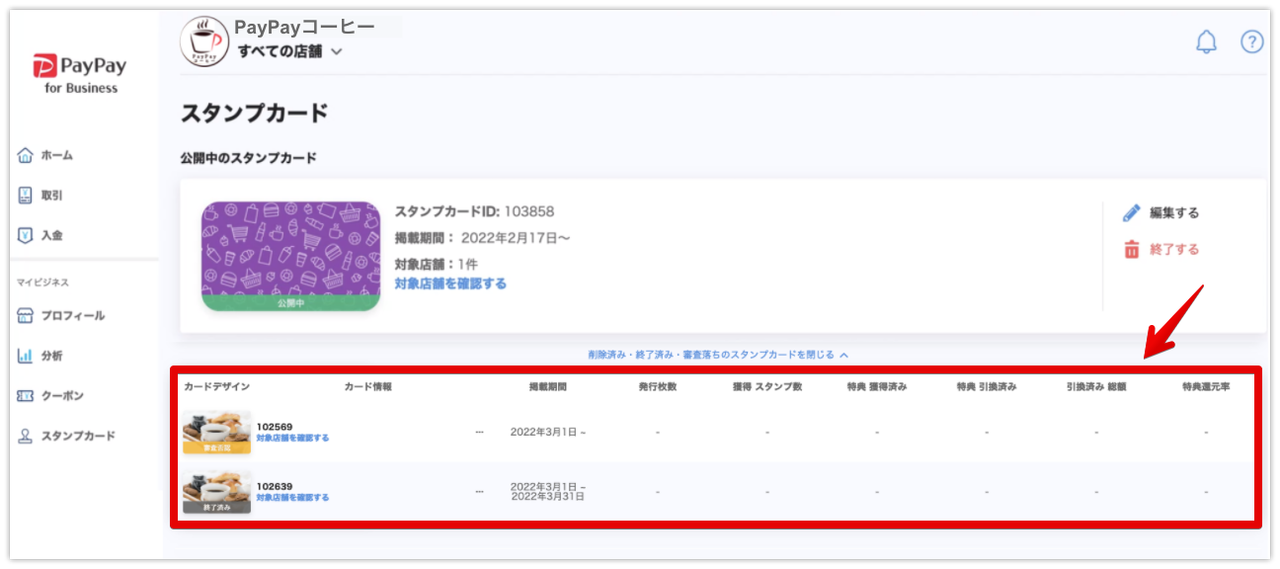Screen dimensions: 1280x569
Task: Open the purple published stamp card thumbnail
Action: 291,256
